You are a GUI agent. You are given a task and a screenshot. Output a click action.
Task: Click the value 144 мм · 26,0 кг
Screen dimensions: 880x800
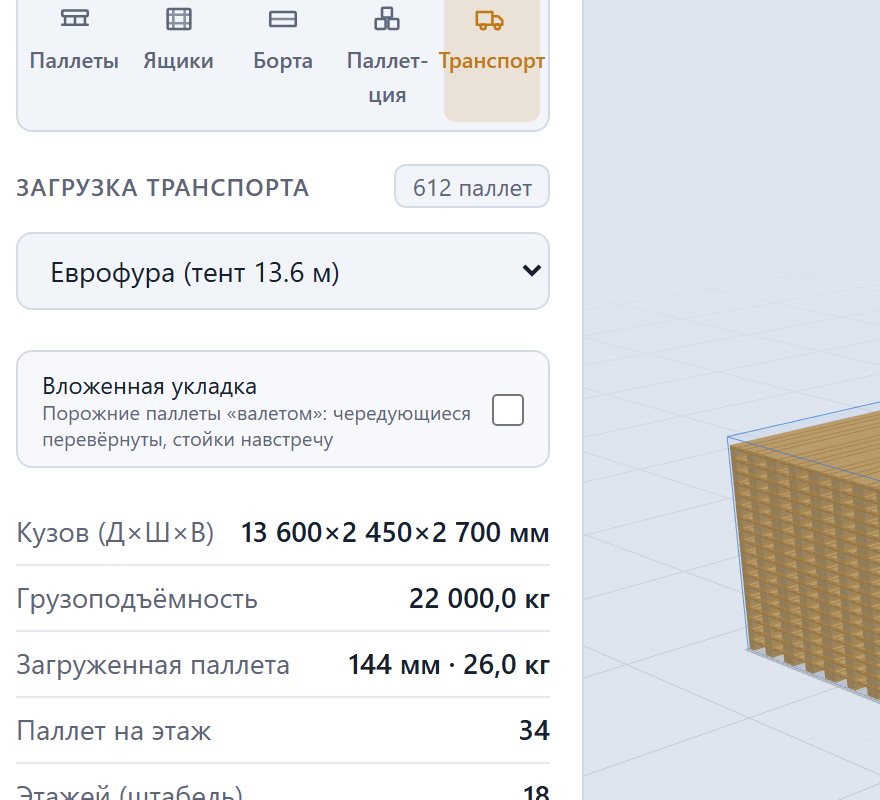(449, 665)
